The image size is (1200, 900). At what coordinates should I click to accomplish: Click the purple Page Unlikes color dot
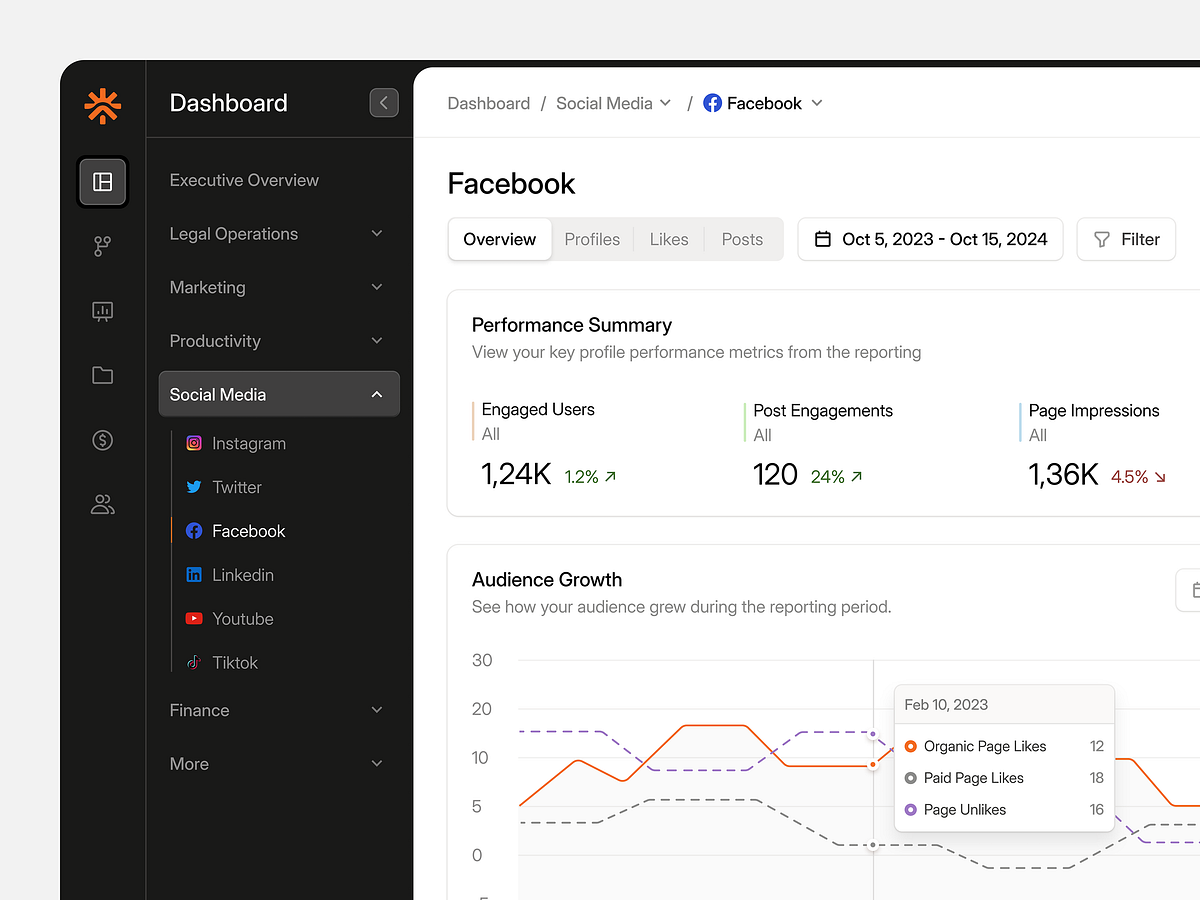(909, 810)
